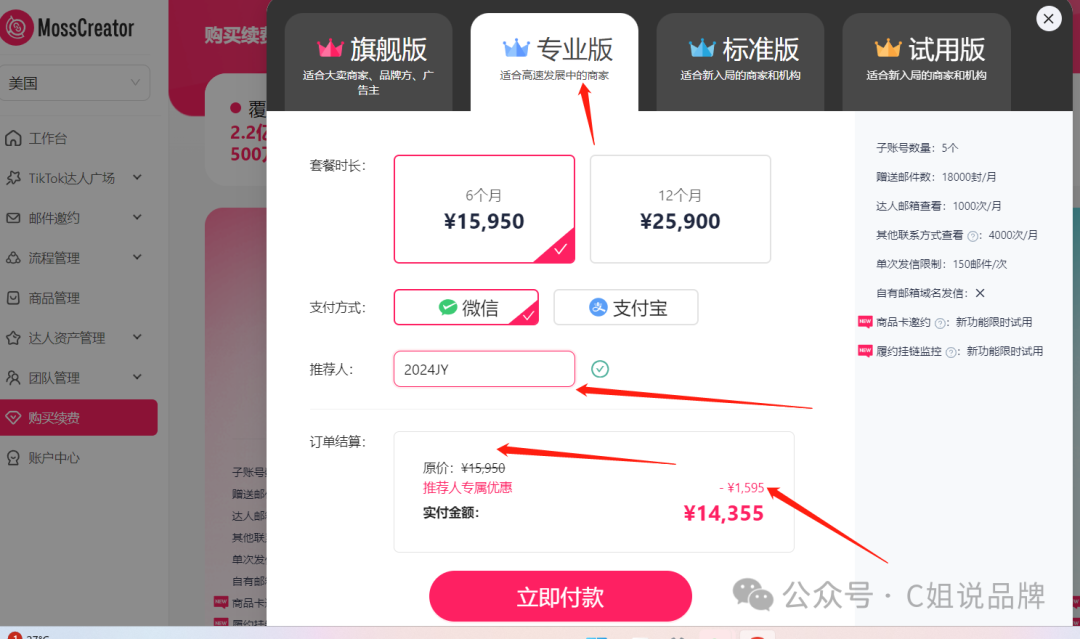This screenshot has height=639, width=1080.
Task: Click the 账户中心 account icon
Action: click(13, 458)
